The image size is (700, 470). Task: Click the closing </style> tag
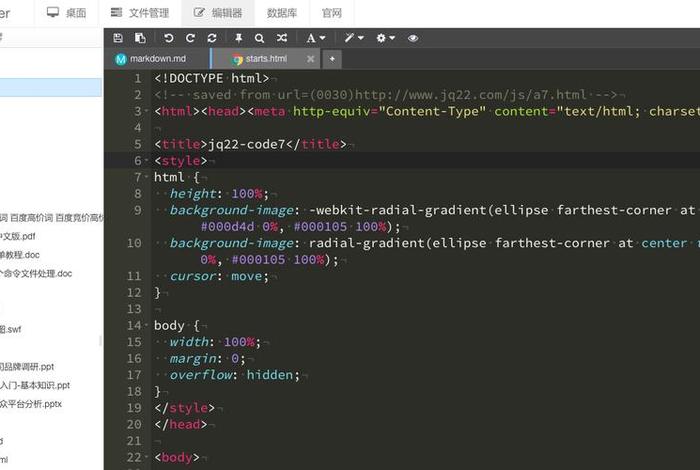click(x=184, y=408)
